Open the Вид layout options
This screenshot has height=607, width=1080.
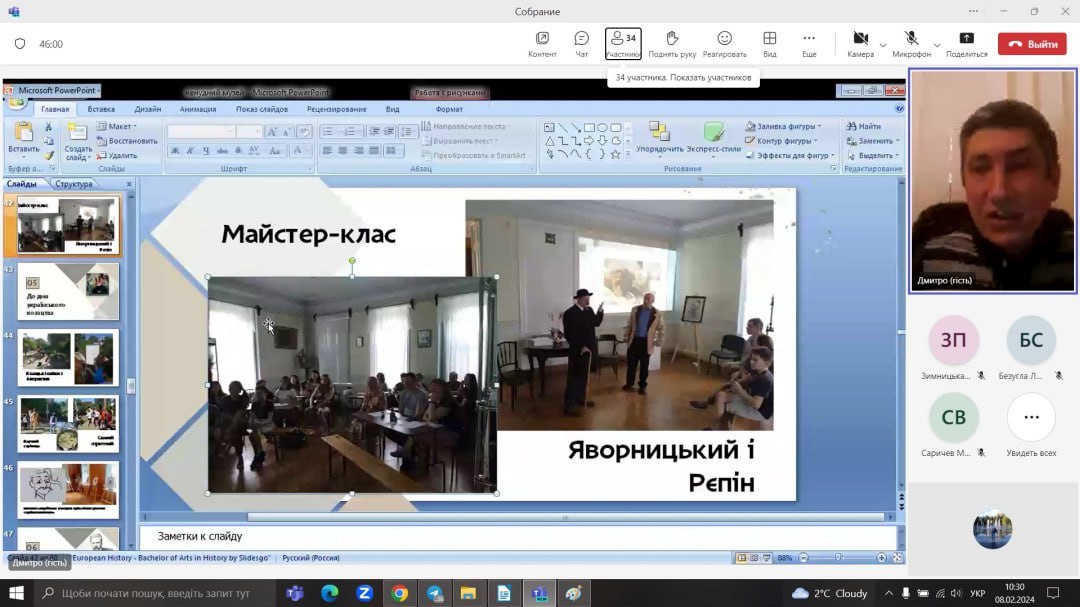[769, 44]
